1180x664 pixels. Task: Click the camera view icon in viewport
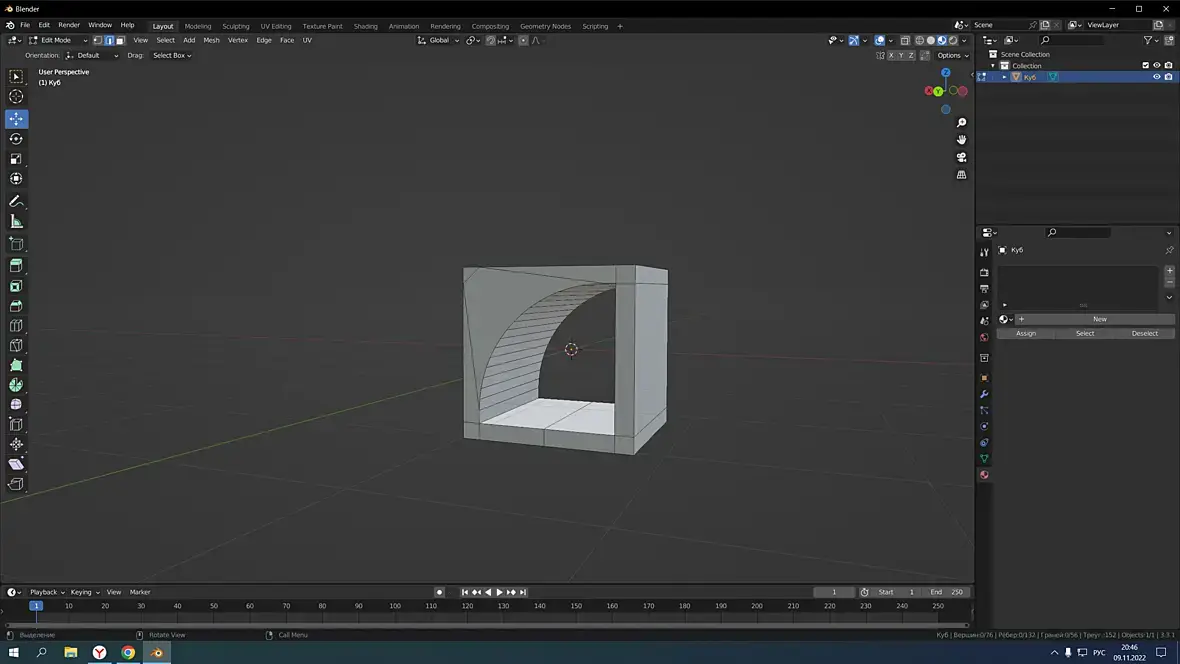coord(961,157)
